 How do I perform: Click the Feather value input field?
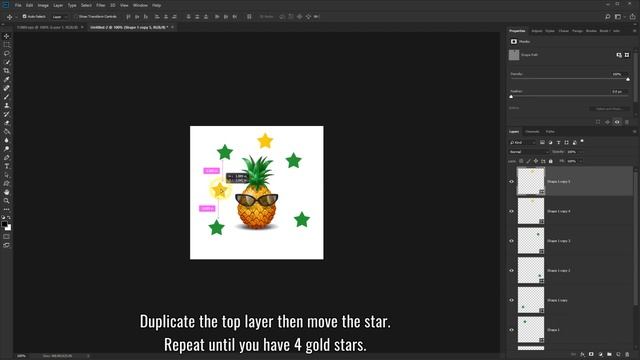pyautogui.click(x=619, y=91)
